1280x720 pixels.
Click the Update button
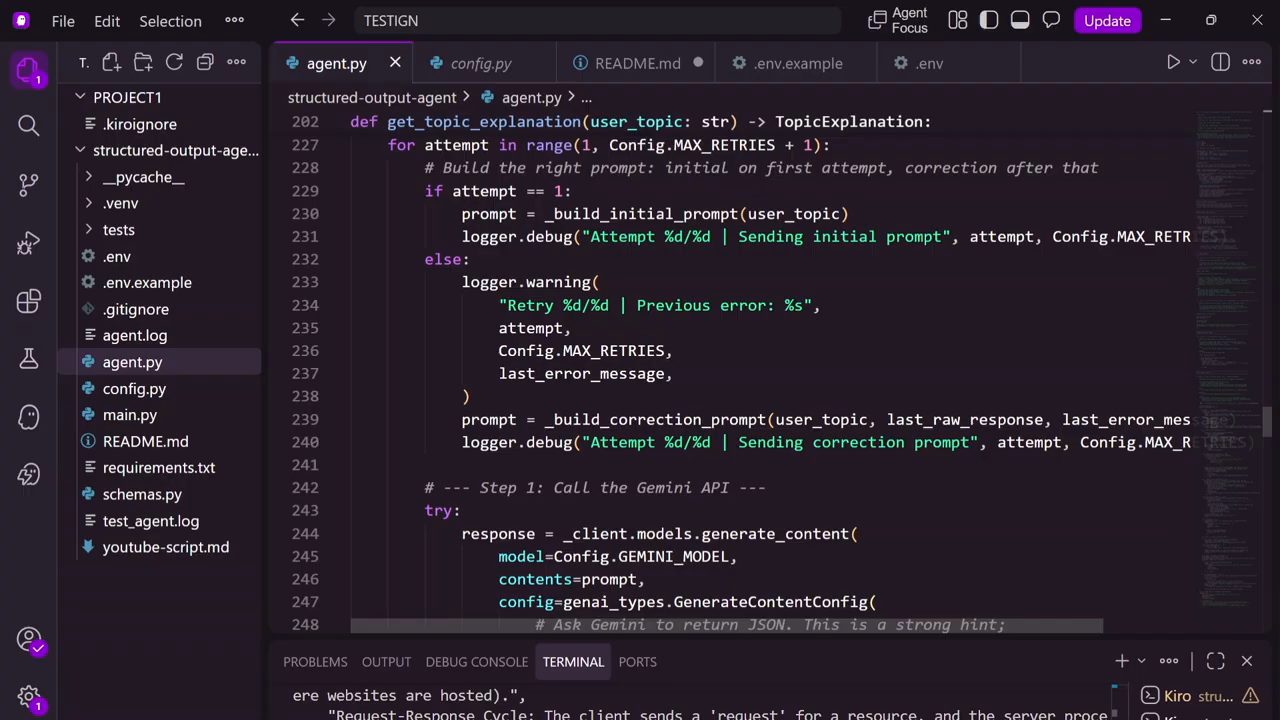(x=1107, y=20)
